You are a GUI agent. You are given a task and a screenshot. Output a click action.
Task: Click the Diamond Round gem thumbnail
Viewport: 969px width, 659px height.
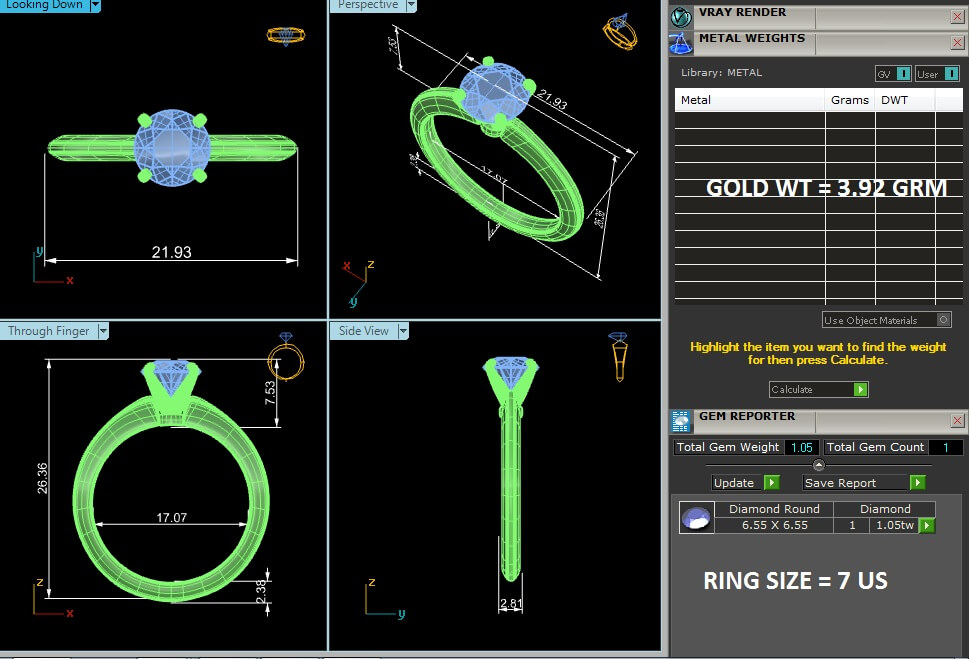click(x=696, y=517)
